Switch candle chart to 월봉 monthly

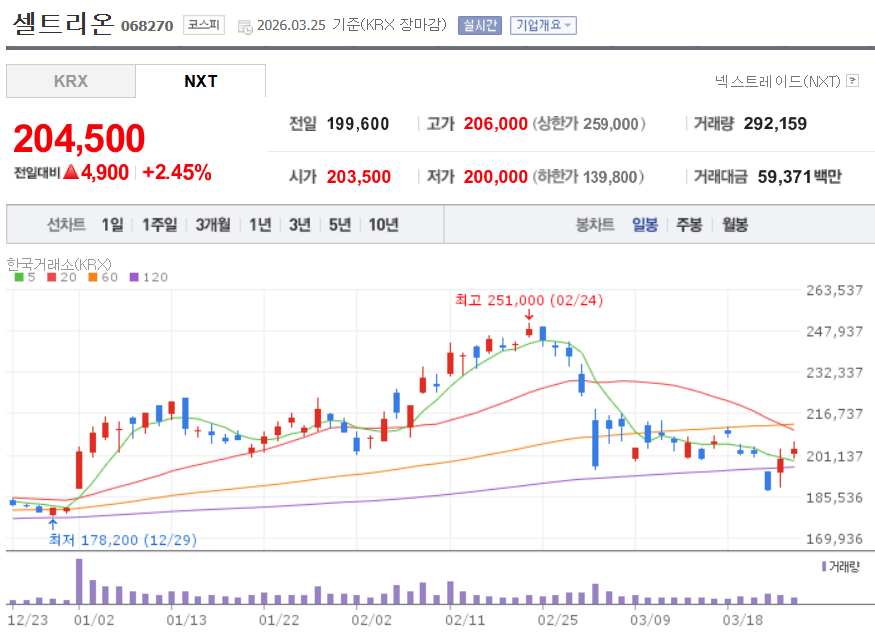pyautogui.click(x=735, y=225)
